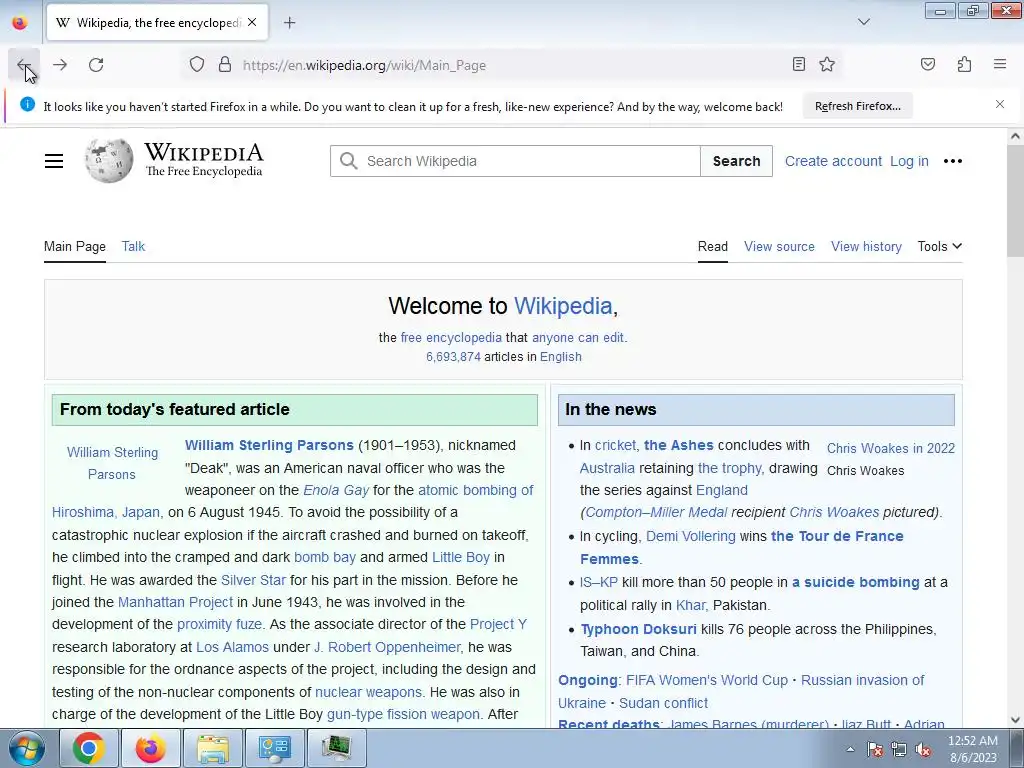List all tabs dropdown arrow
Viewport: 1024px width, 768px height.
pos(863,22)
